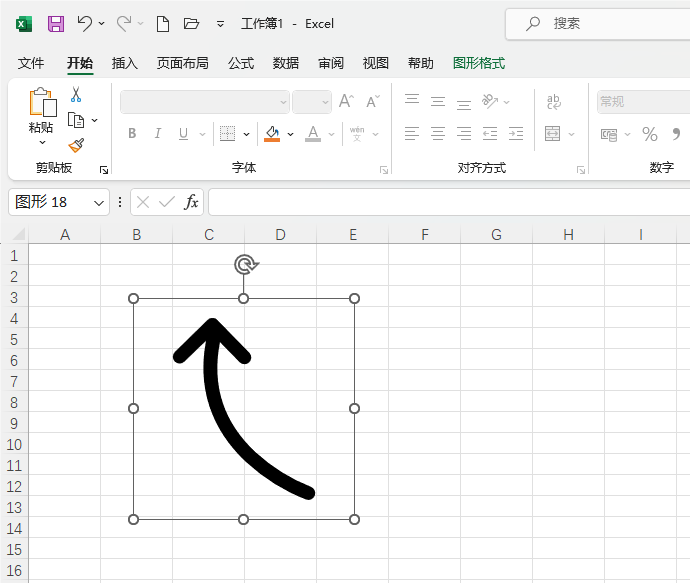The width and height of the screenshot is (690, 583).
Task: Switch to the 插入 tab
Action: (125, 63)
